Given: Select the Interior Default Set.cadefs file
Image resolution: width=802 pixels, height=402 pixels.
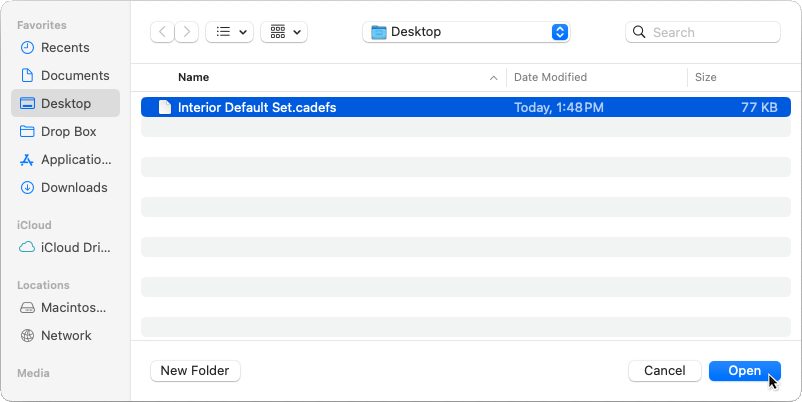Looking at the screenshot, I should pos(466,107).
